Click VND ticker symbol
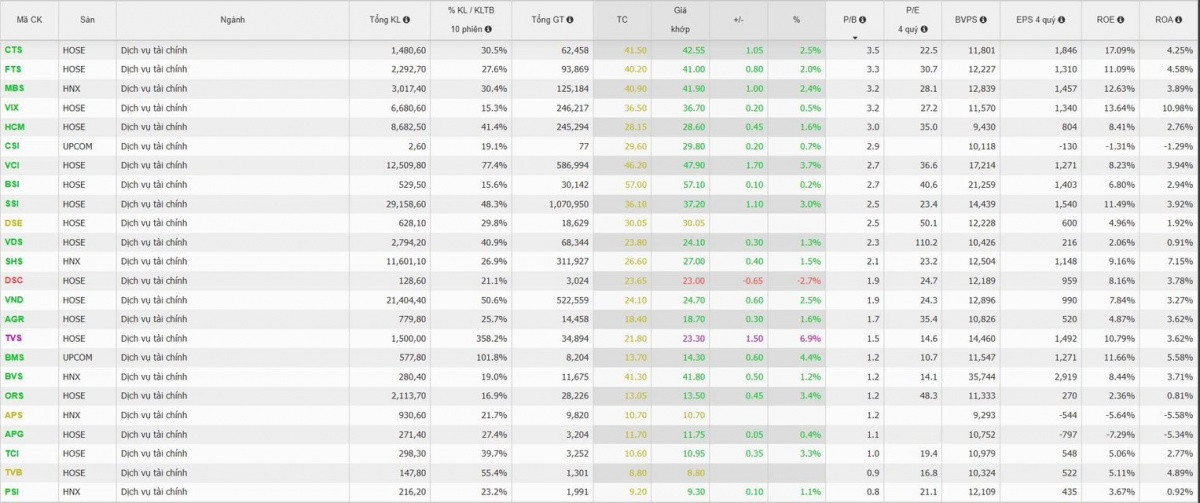The image size is (1200, 503). coord(14,299)
